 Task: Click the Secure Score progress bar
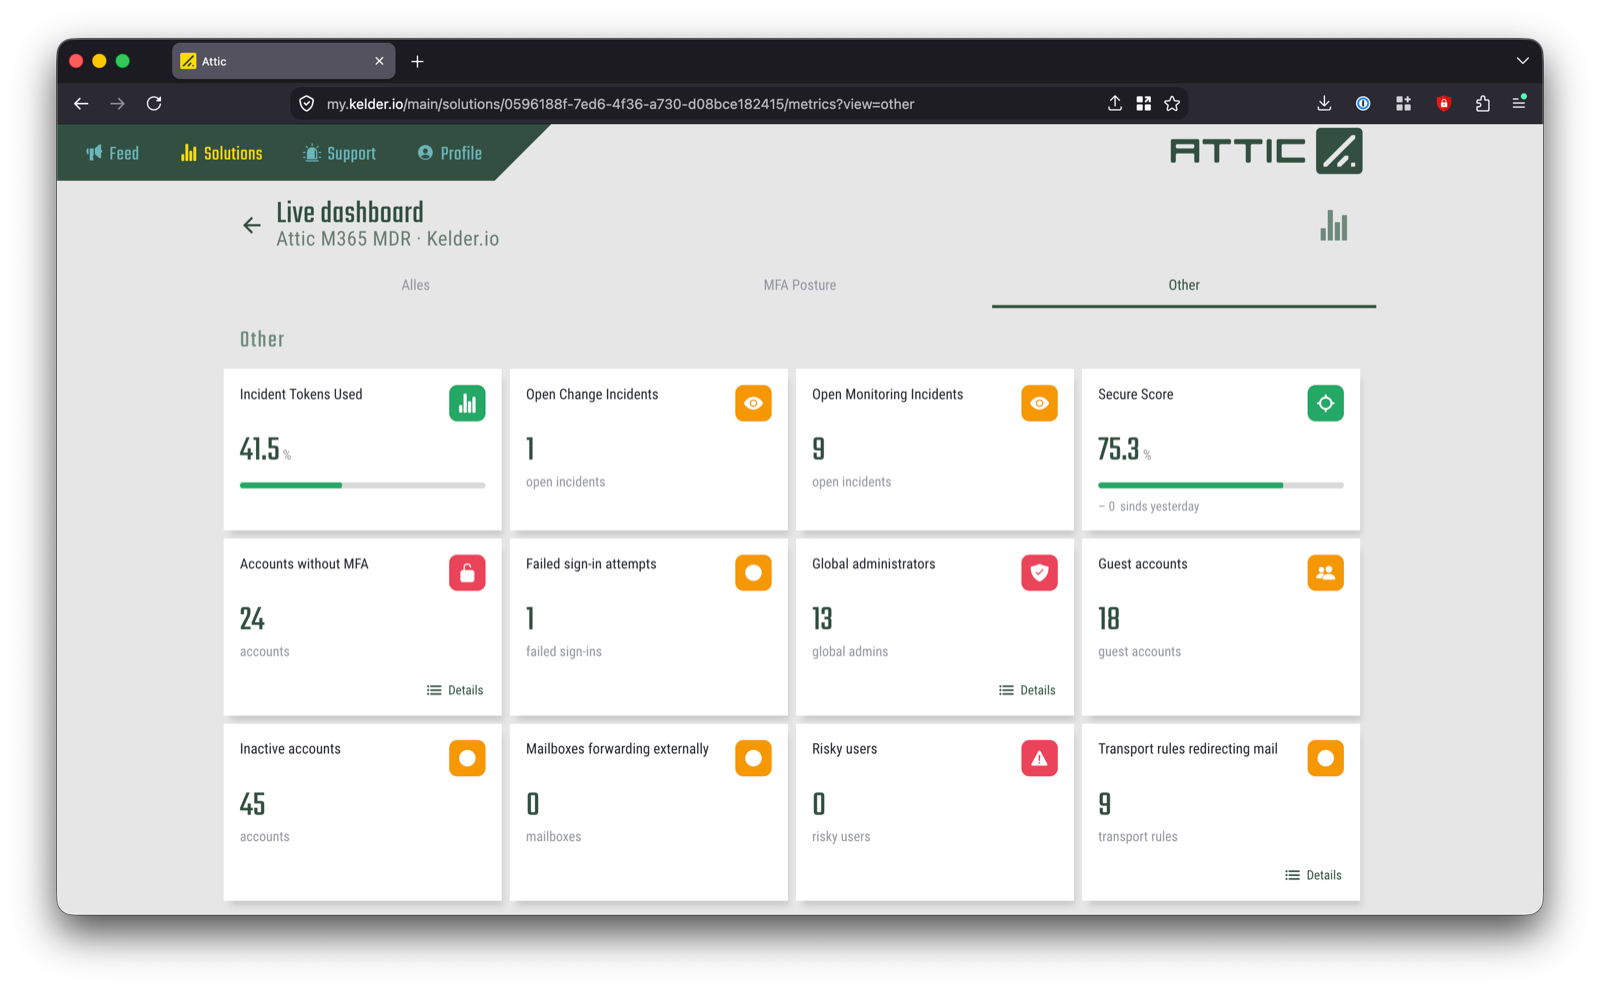[1220, 485]
